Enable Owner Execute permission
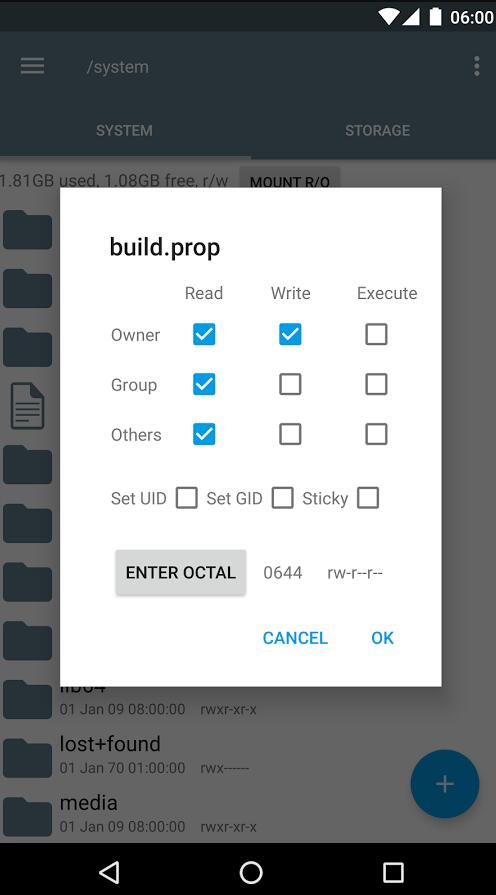 [376, 334]
